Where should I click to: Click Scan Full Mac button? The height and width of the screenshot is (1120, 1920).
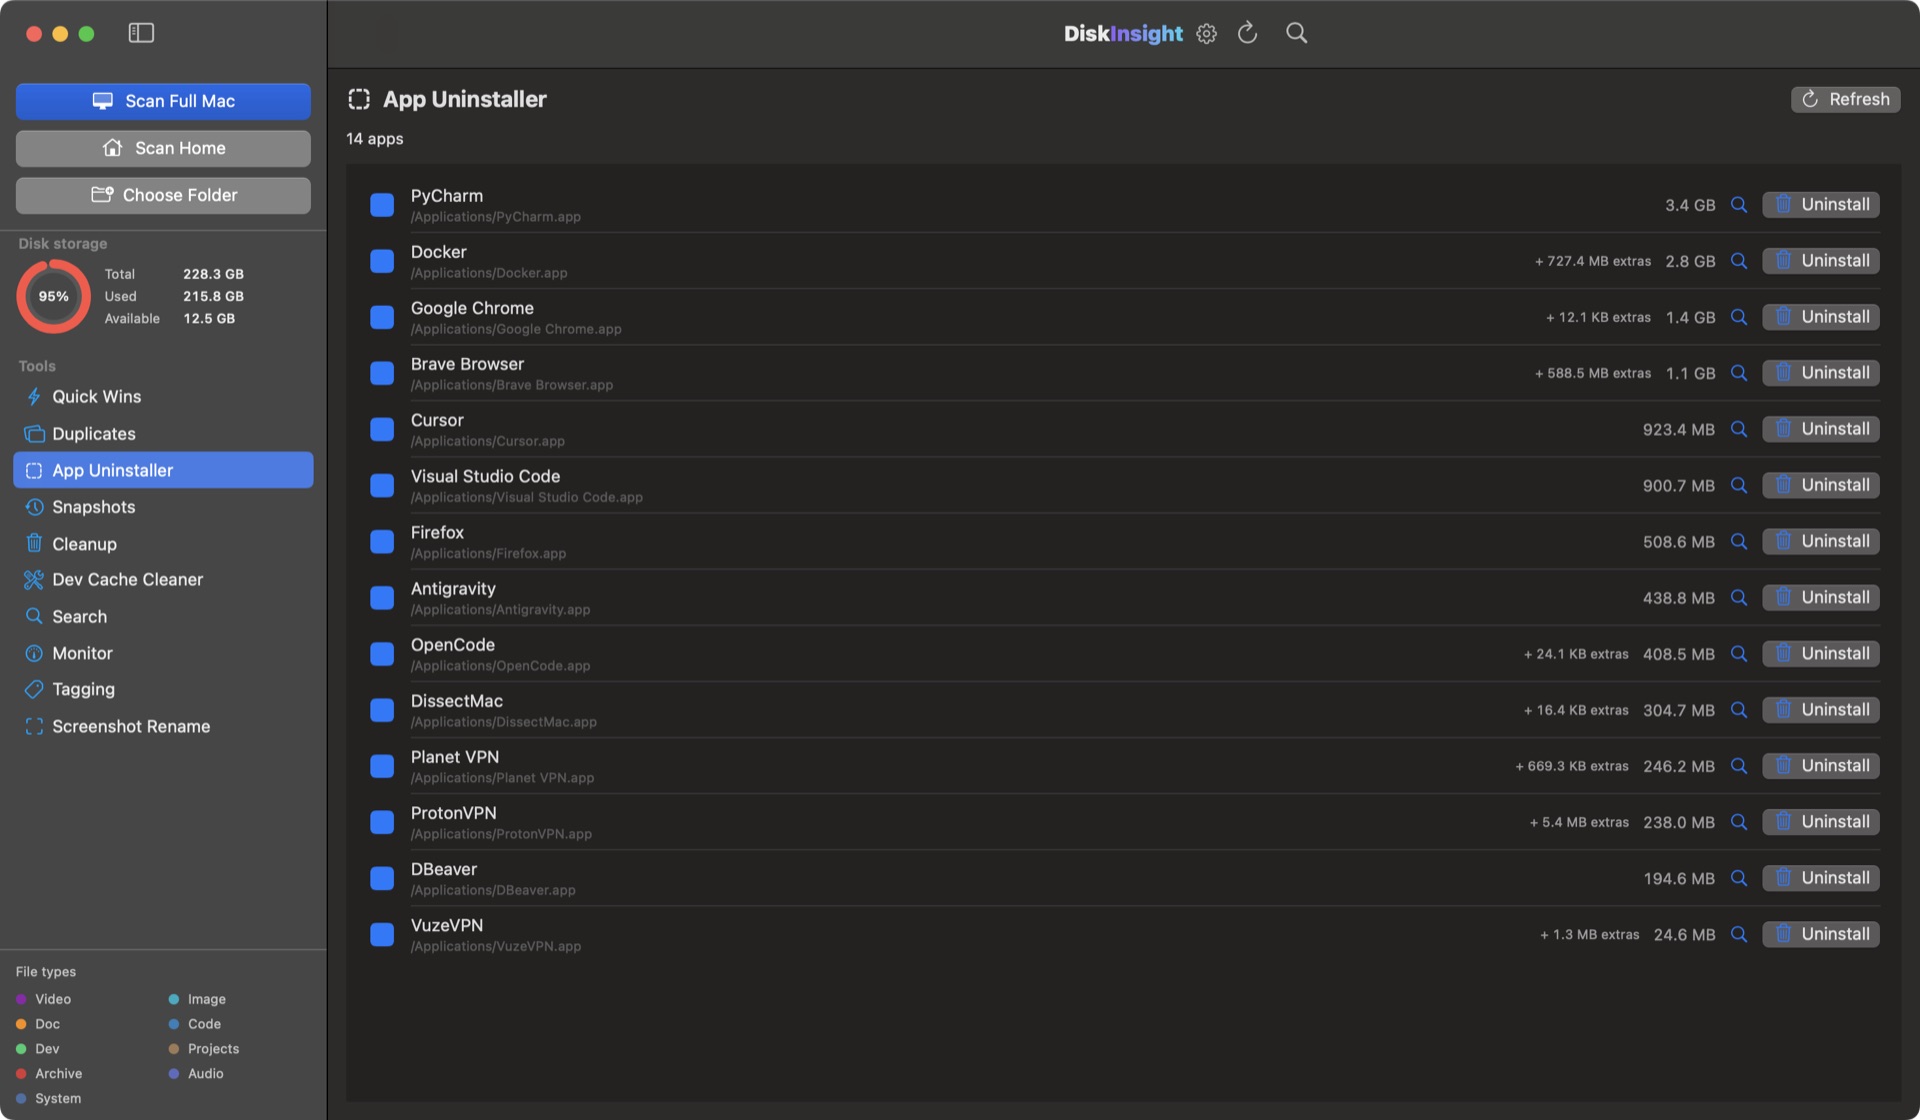tap(163, 101)
